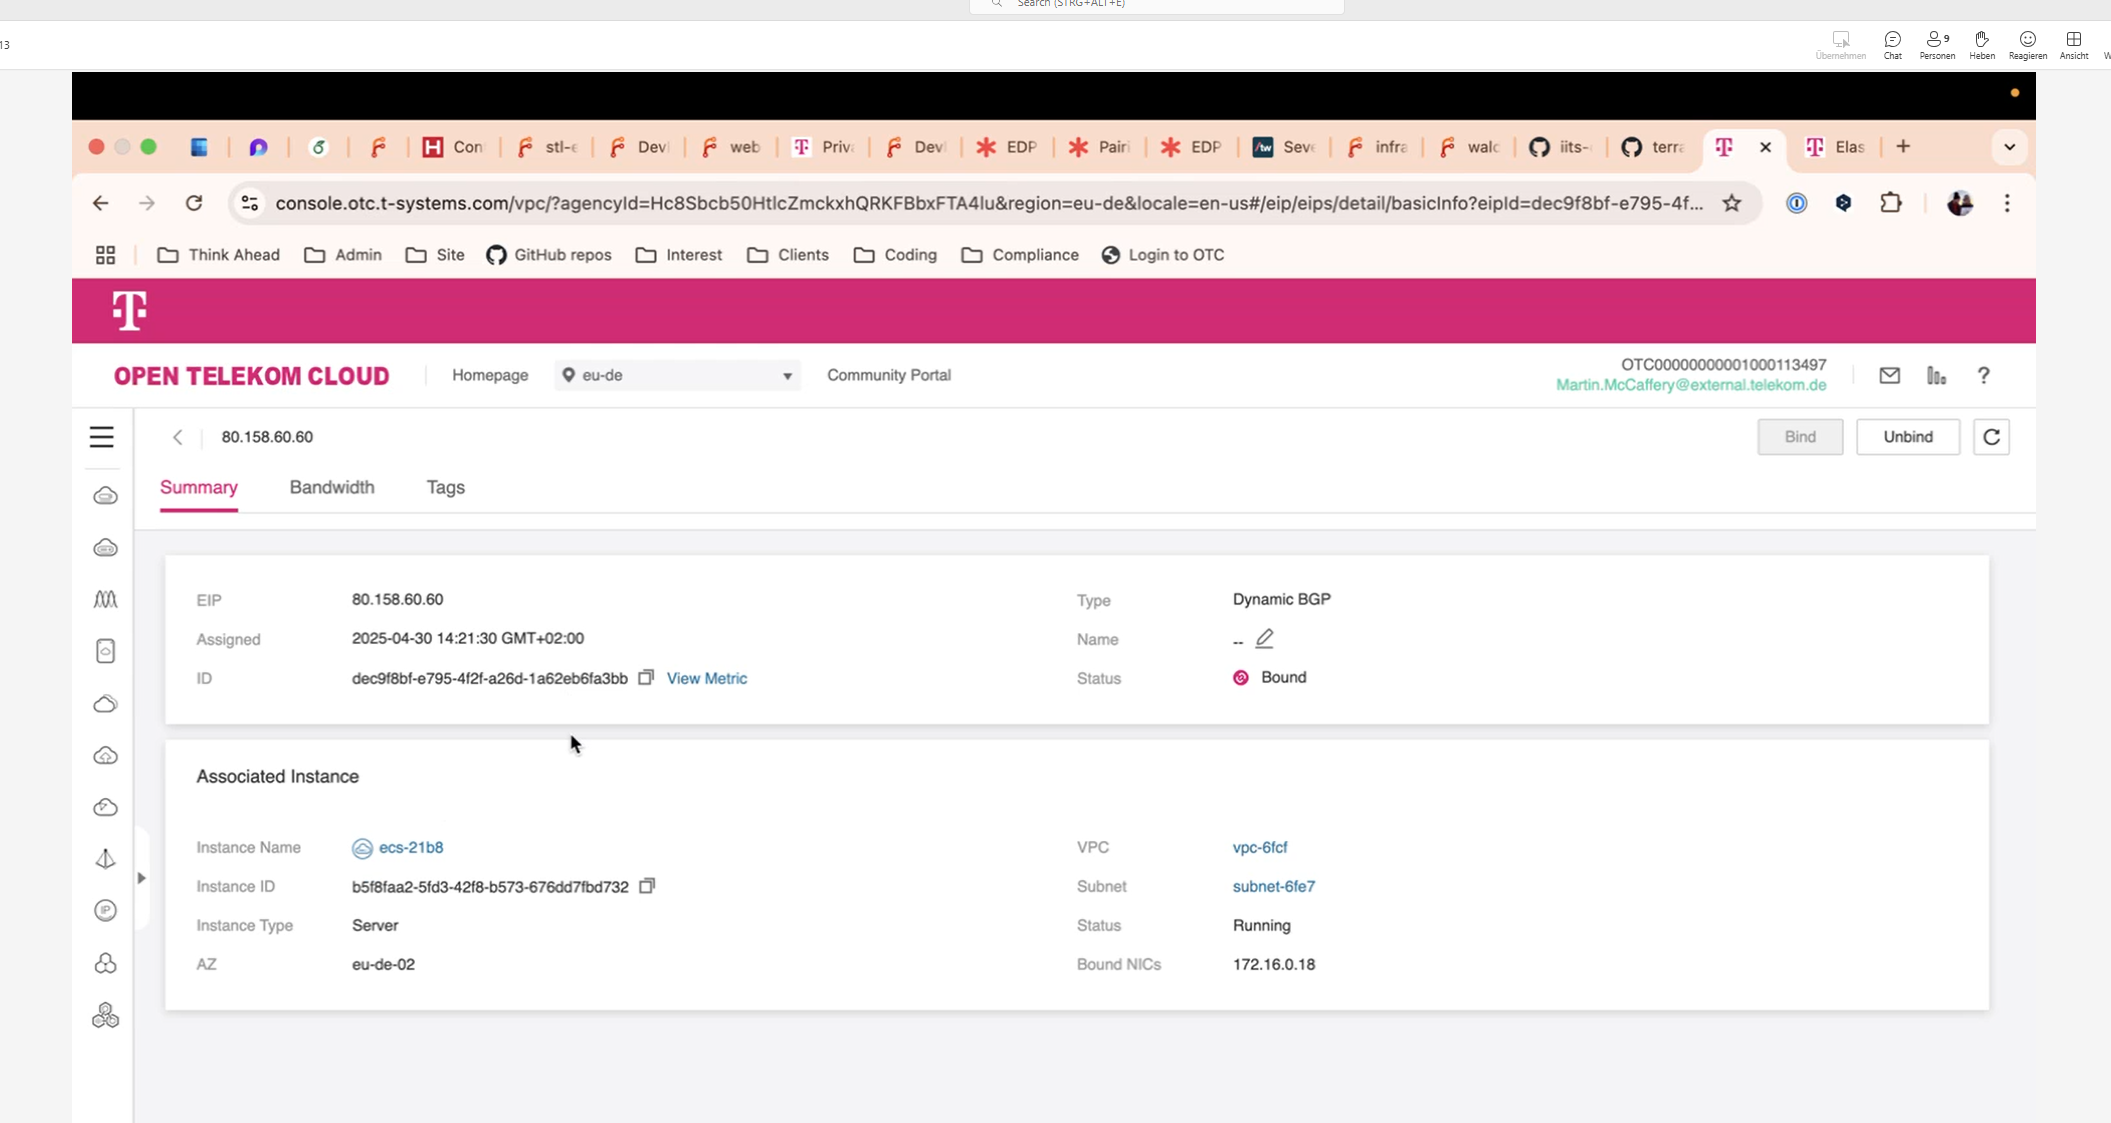Viewport: 2111px width, 1123px height.
Task: Open the bottom cluster sidebar icon
Action: coord(105,1016)
